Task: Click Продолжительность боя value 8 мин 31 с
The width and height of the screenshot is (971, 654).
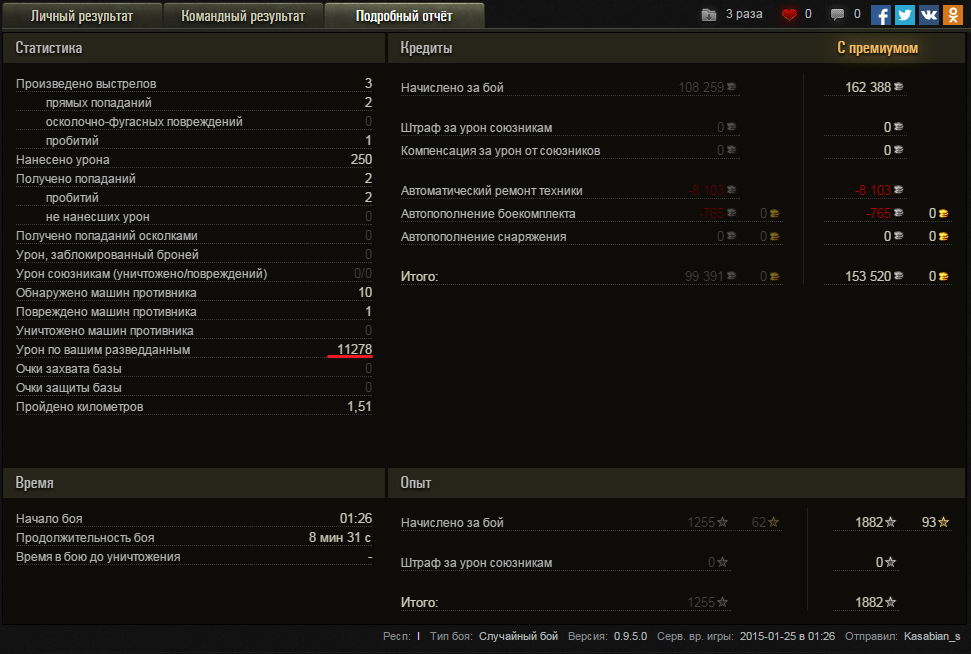Action: (x=340, y=538)
